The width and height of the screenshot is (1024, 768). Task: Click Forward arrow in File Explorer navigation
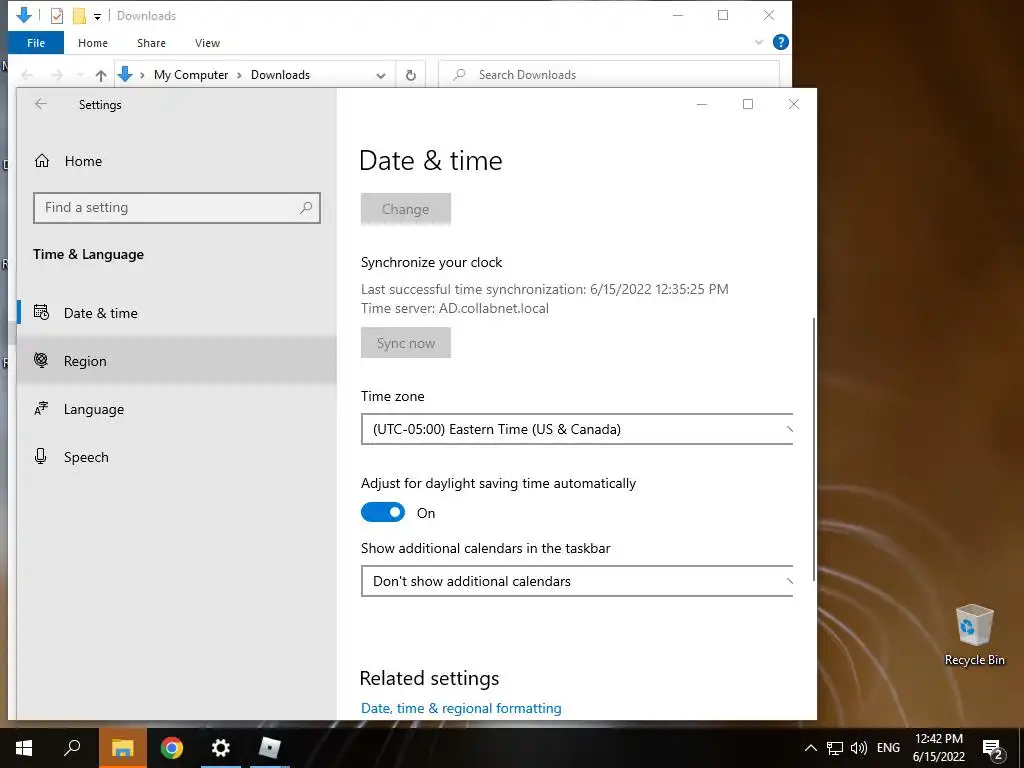pos(57,76)
